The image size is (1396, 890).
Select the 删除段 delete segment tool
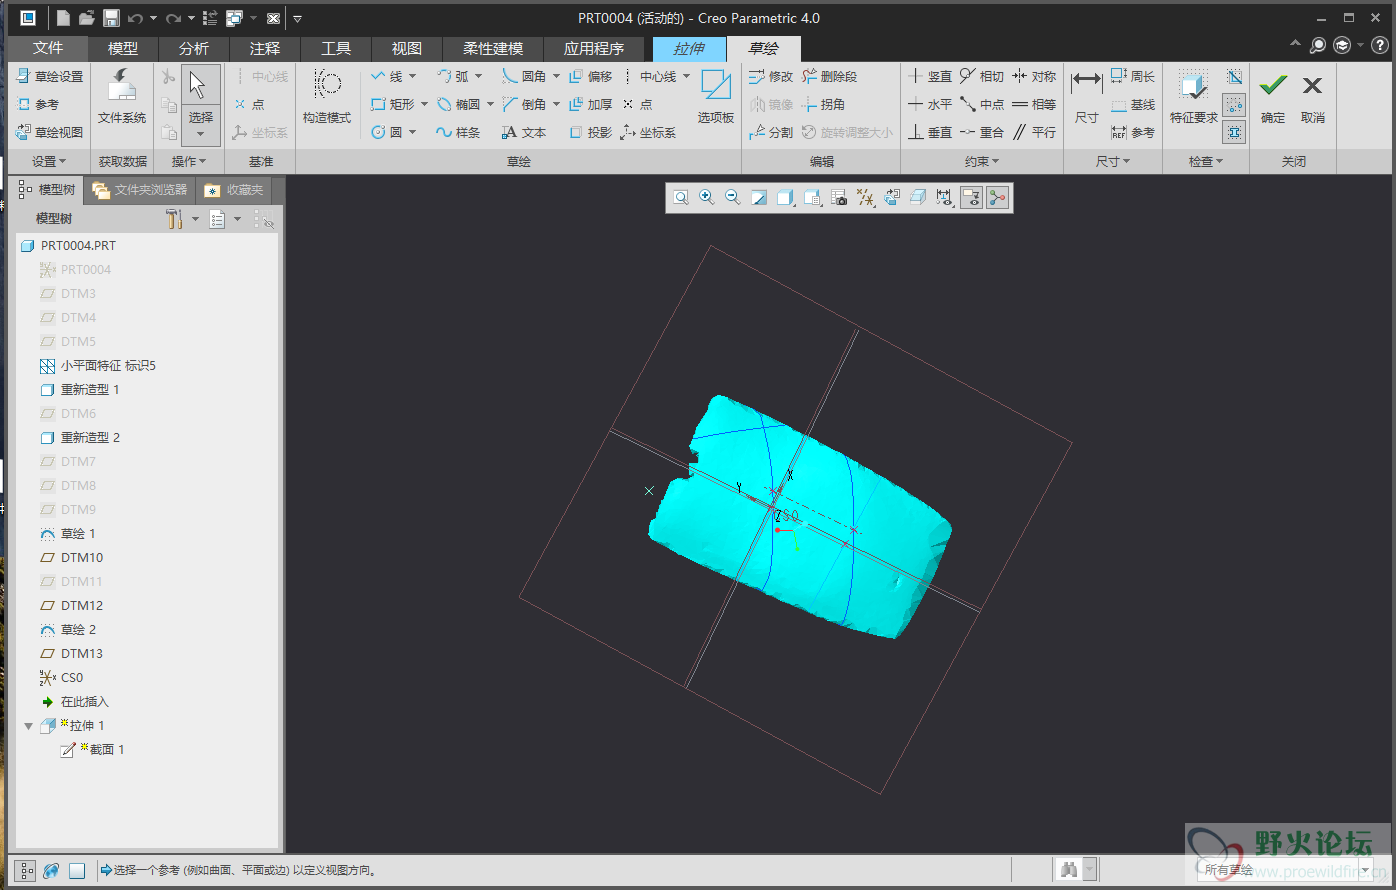[x=829, y=76]
